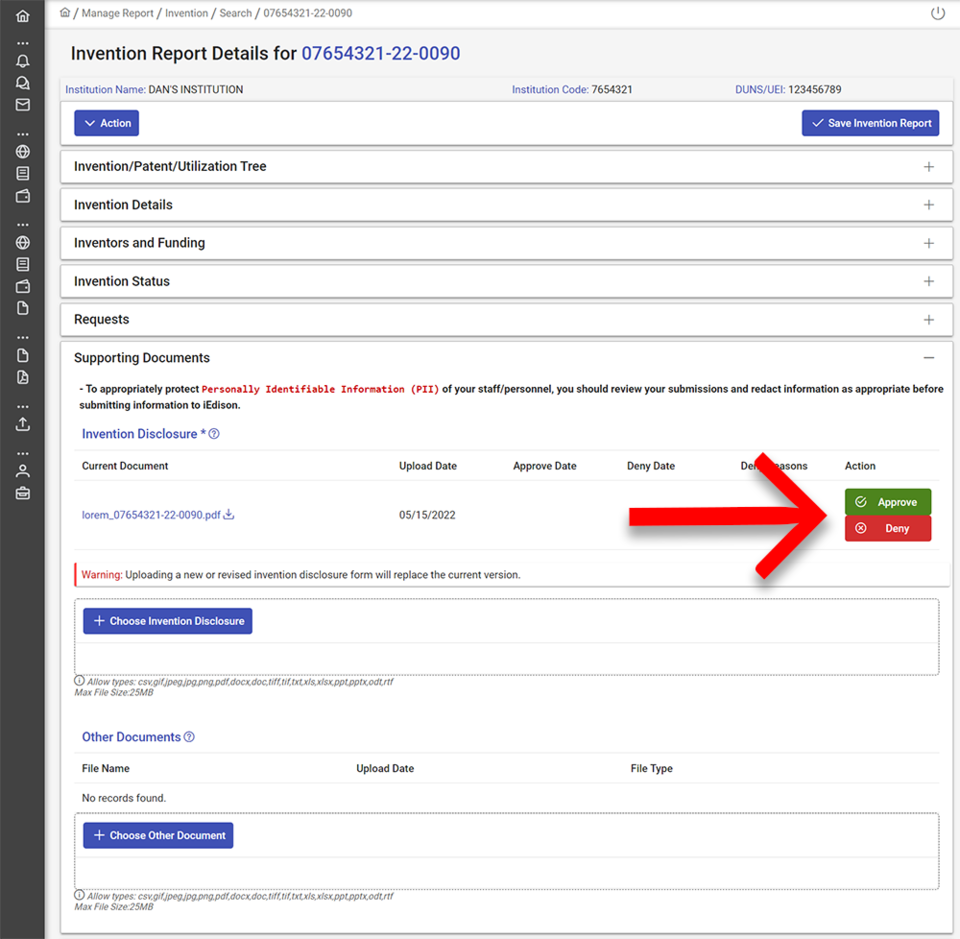The width and height of the screenshot is (960, 939).
Task: Open messages using the envelope icon
Action: (x=22, y=104)
